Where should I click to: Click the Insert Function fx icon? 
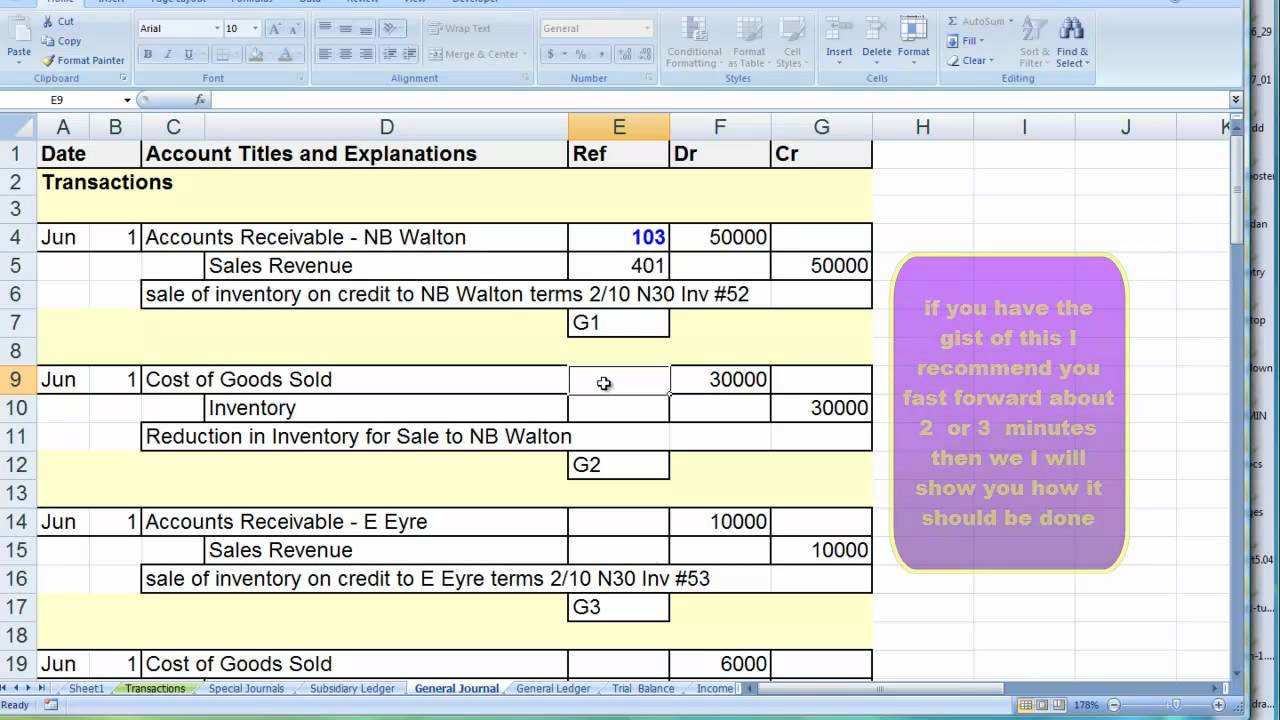pyautogui.click(x=200, y=100)
